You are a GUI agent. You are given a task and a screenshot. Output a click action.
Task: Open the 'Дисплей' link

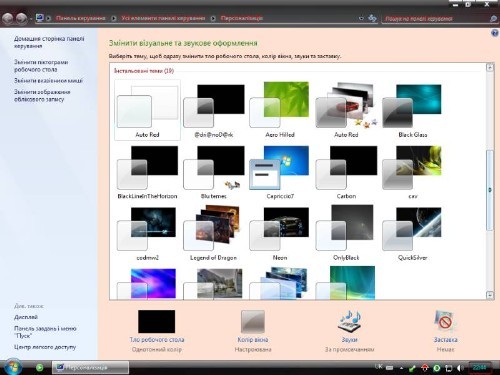click(x=26, y=317)
